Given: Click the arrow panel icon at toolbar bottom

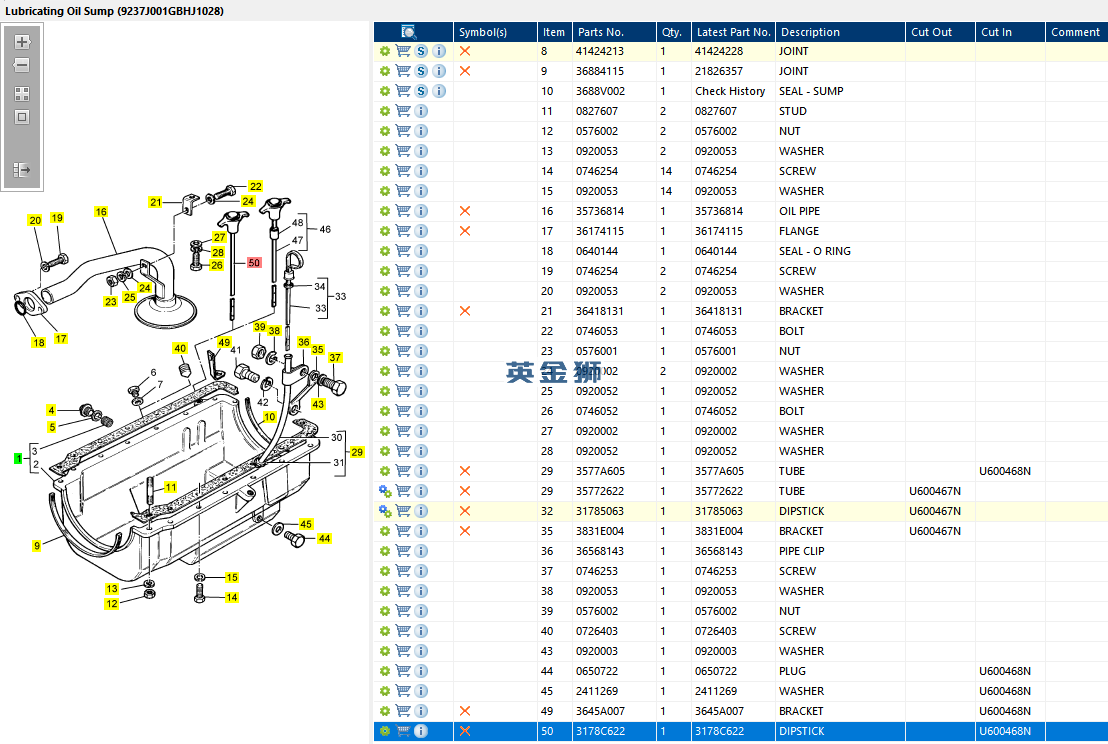Looking at the screenshot, I should 22,170.
